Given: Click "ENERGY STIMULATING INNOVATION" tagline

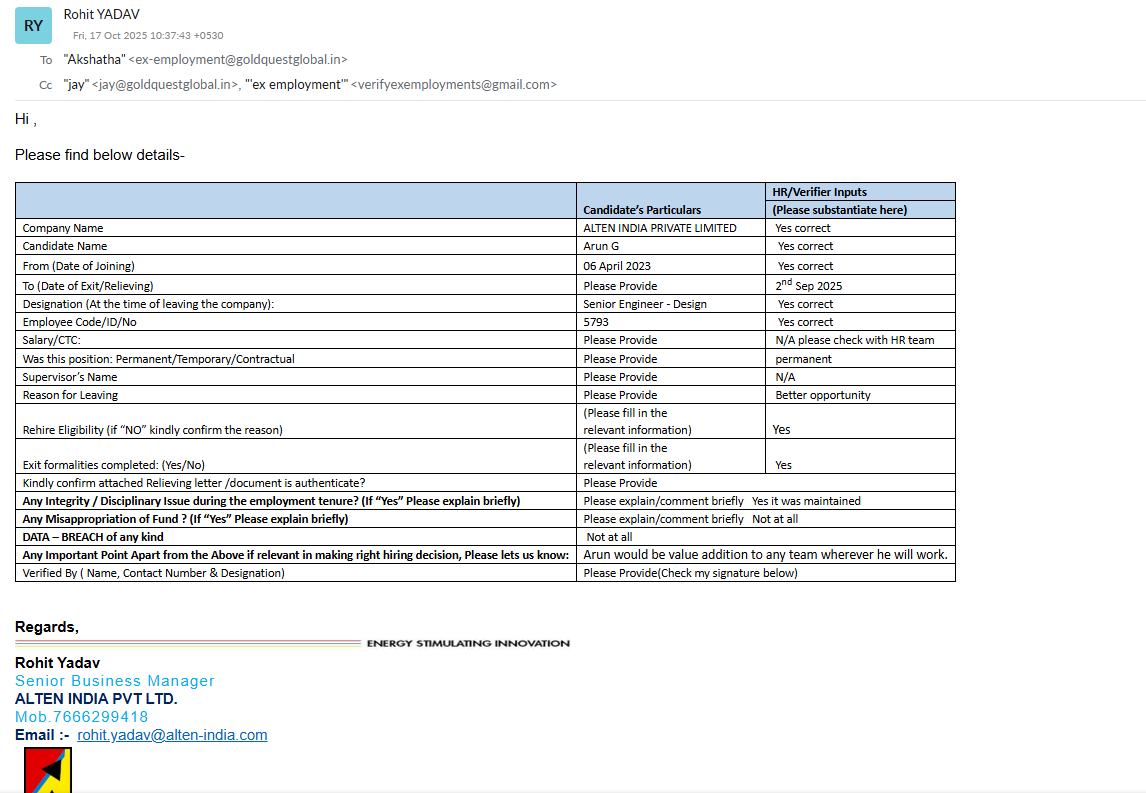Looking at the screenshot, I should point(468,643).
